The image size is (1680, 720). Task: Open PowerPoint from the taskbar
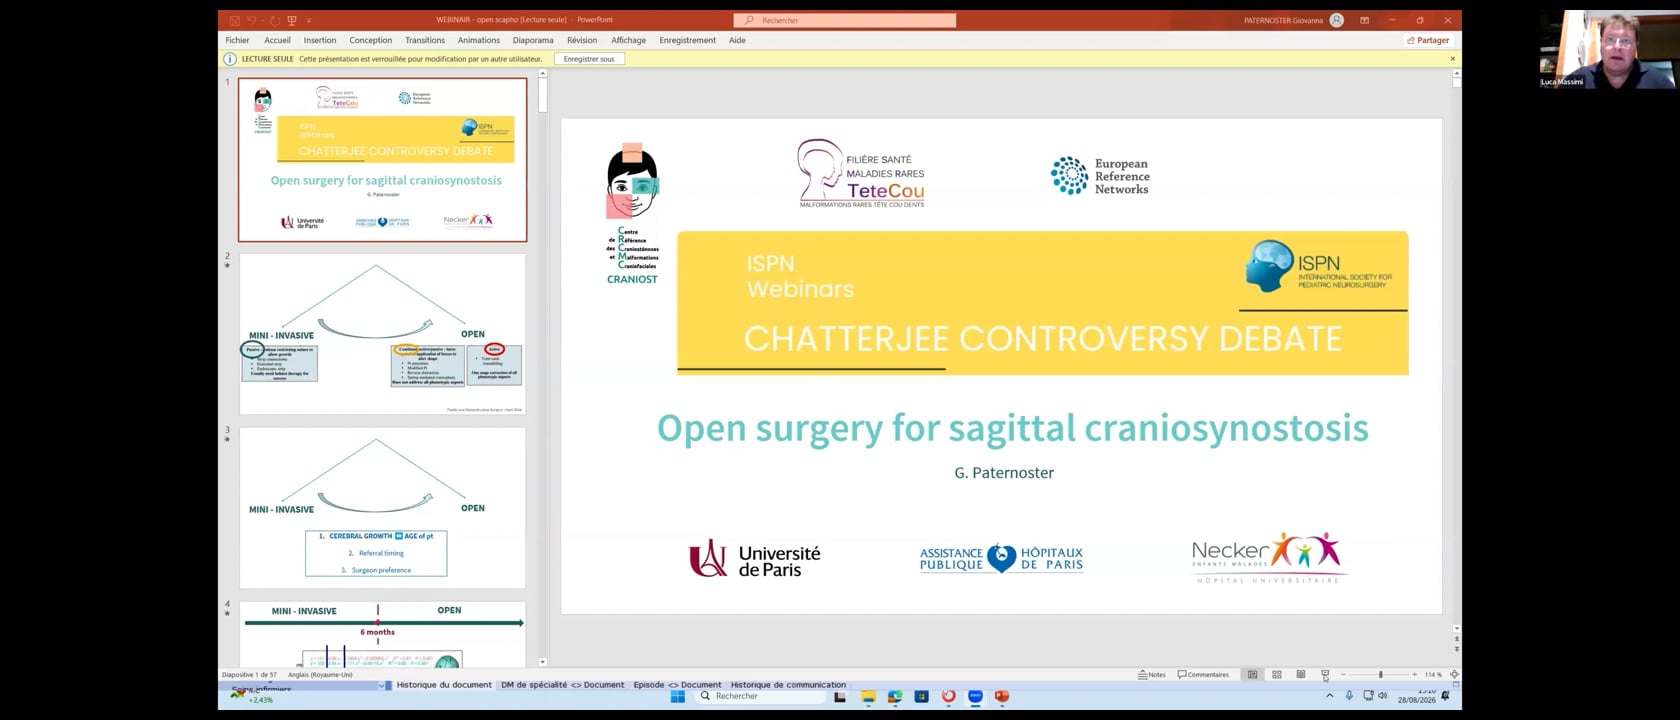tap(1002, 697)
